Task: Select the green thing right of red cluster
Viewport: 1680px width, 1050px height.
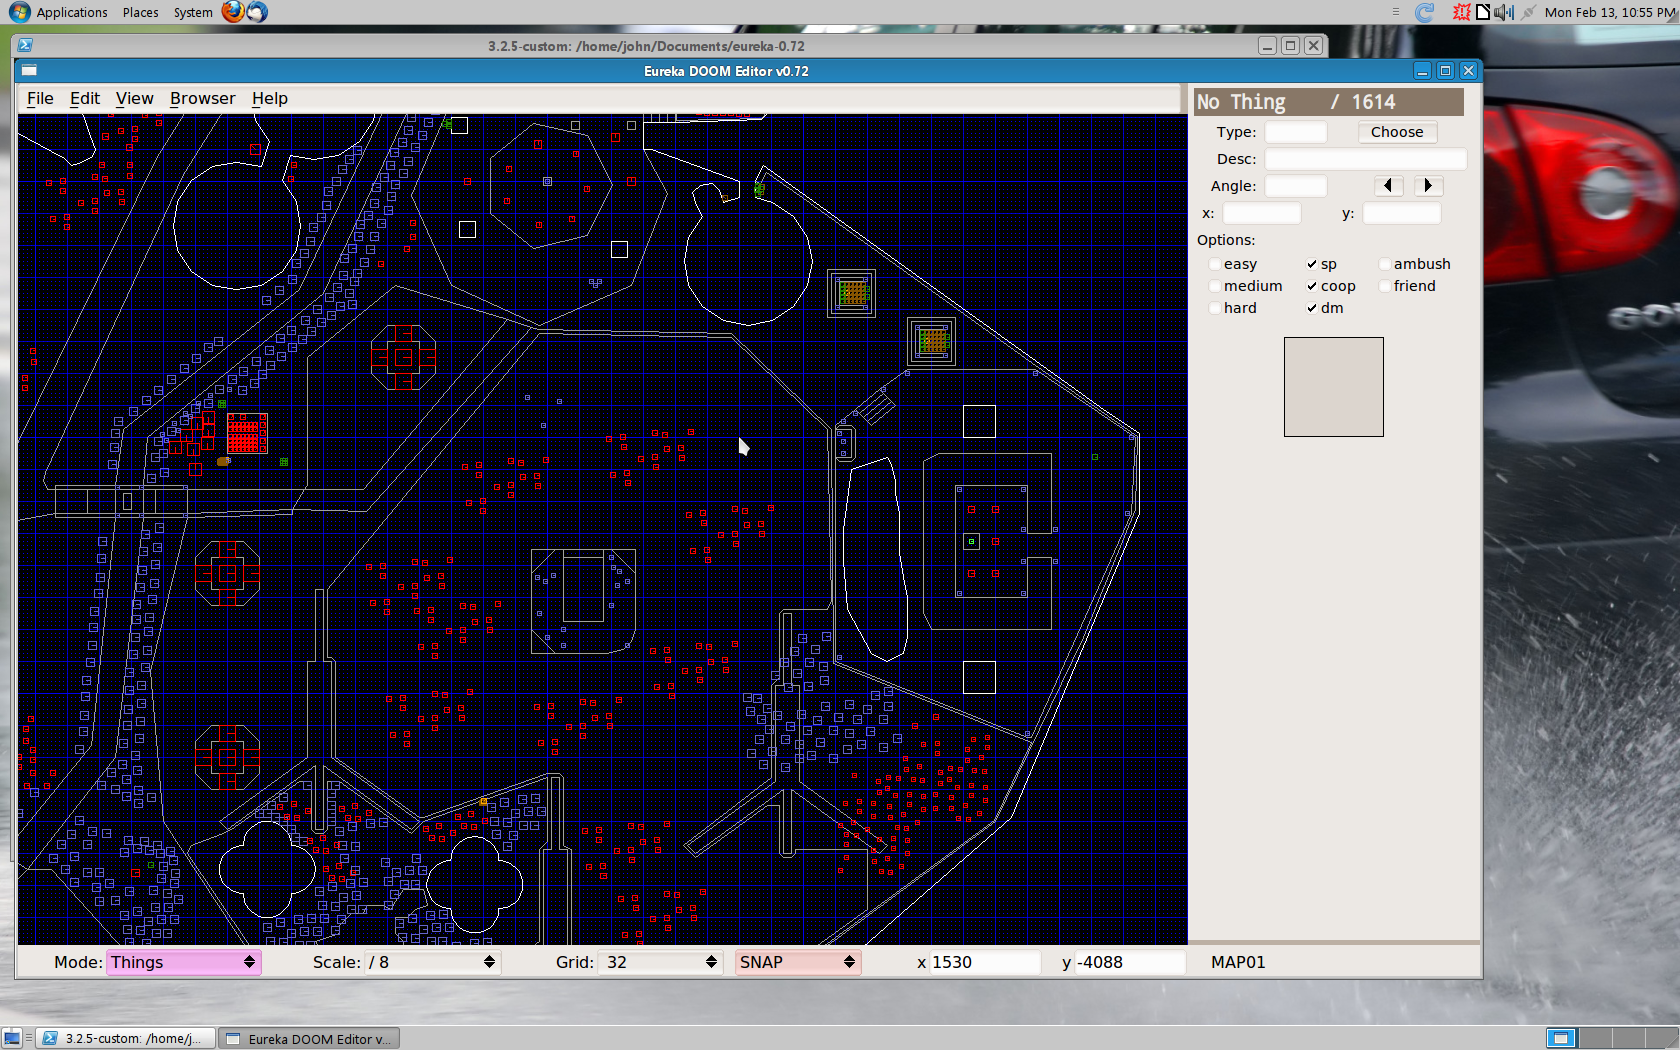Action: coord(284,462)
